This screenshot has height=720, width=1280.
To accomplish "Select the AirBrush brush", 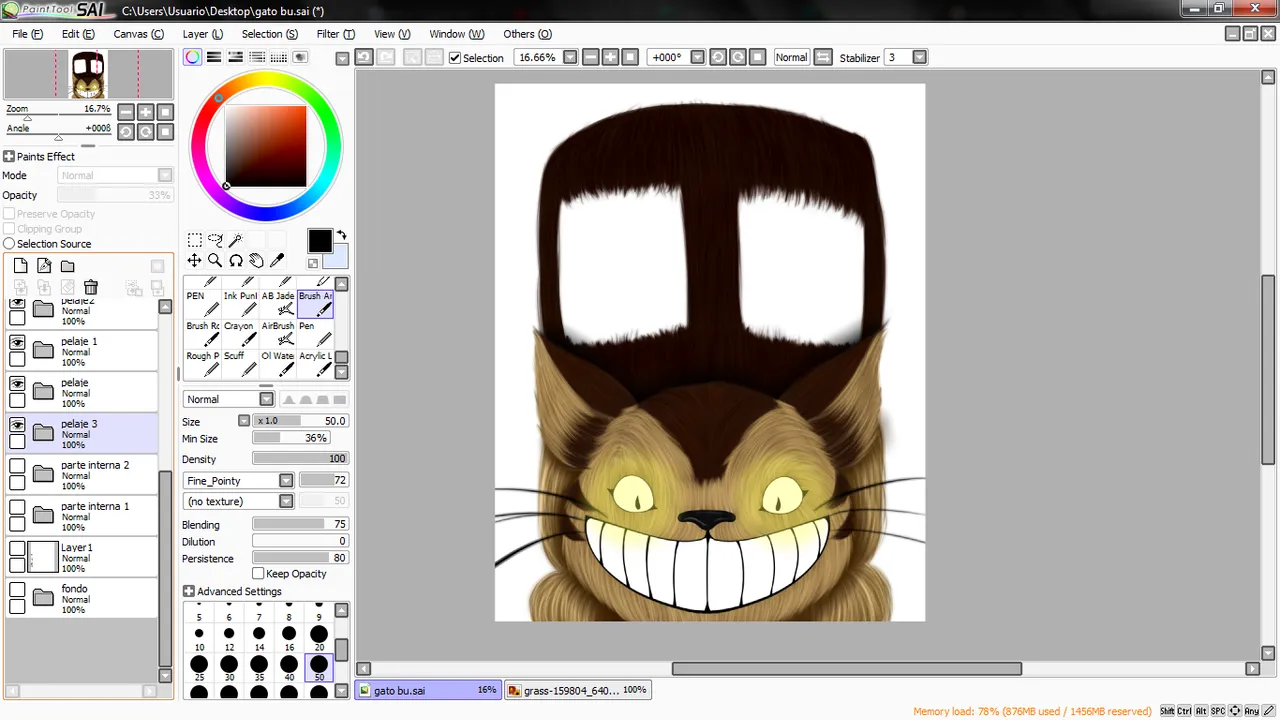I will 278,332.
